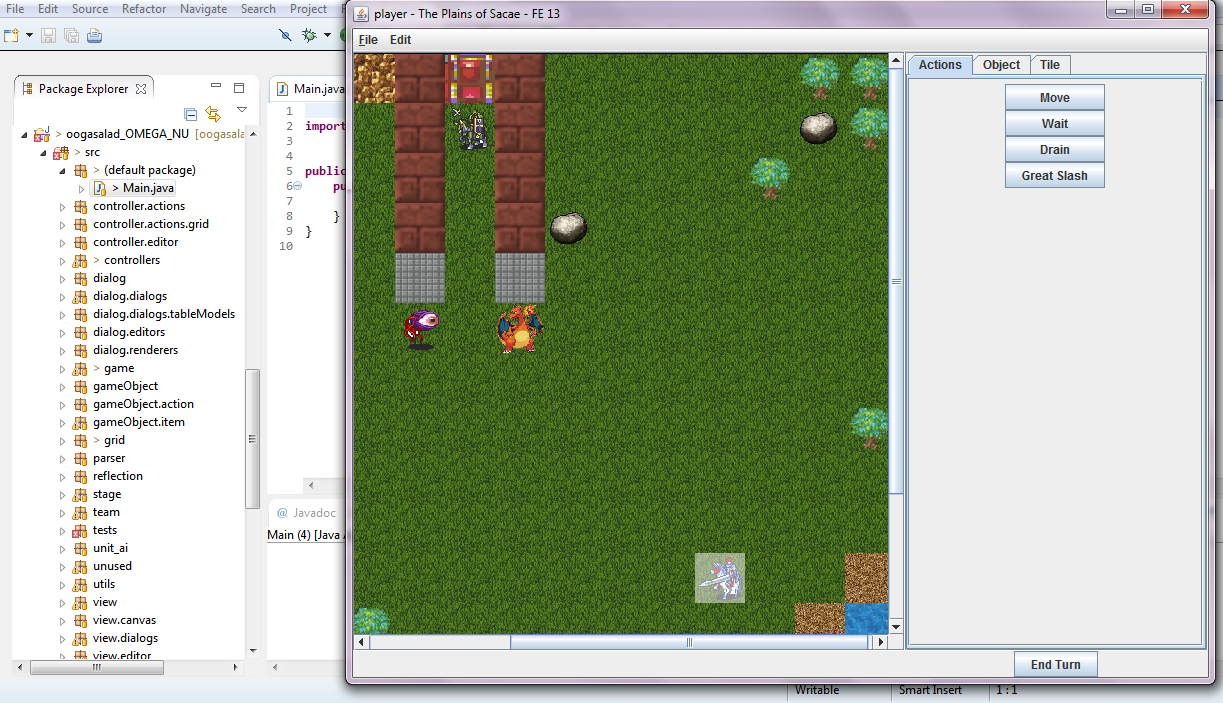Screen dimensions: 1223x703
Task: Select the gameObject.item package row
Action: (139, 422)
